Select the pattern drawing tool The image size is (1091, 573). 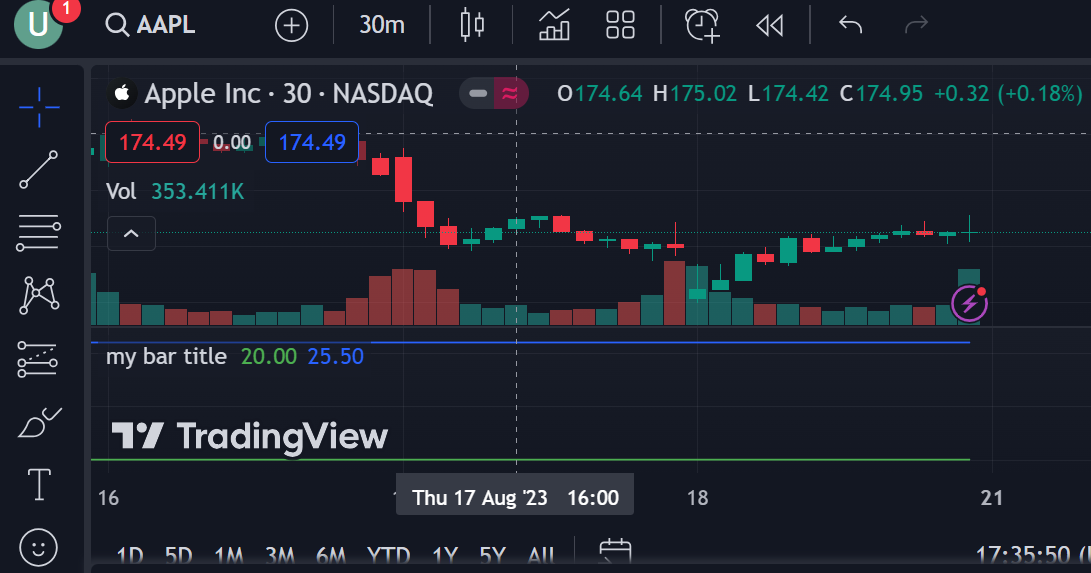coord(38,295)
